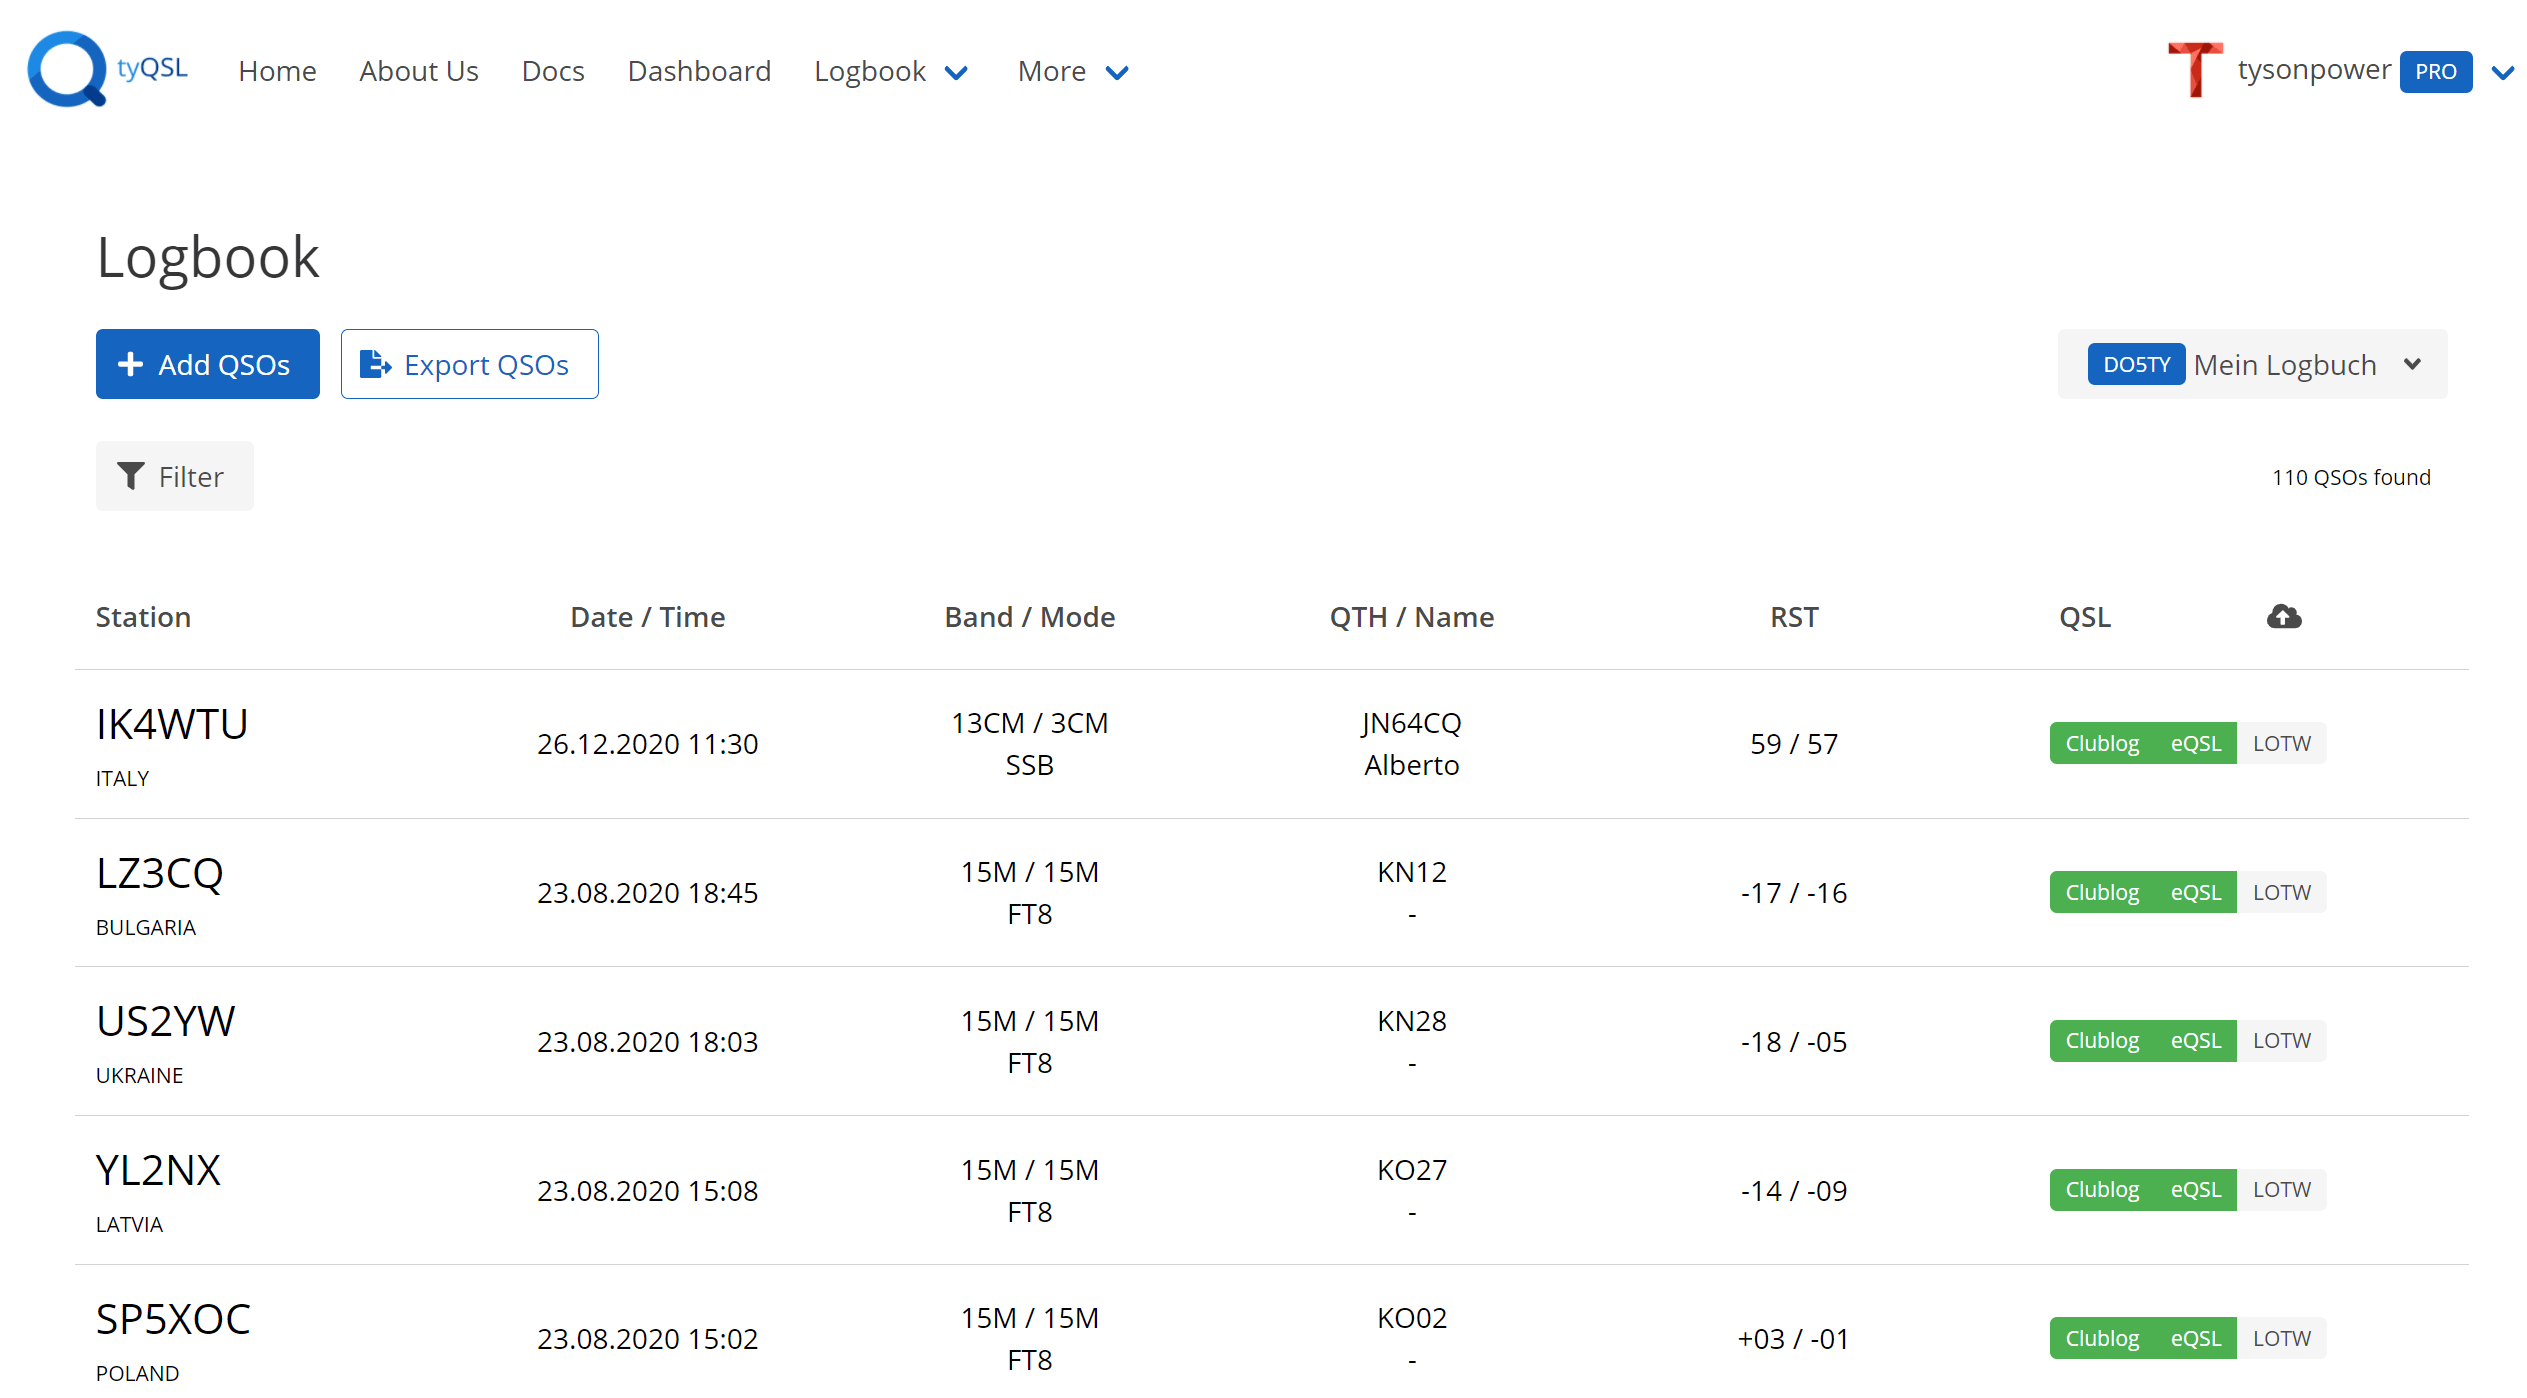The height and width of the screenshot is (1398, 2527).
Task: Click the tyQSL logo icon
Action: point(66,69)
